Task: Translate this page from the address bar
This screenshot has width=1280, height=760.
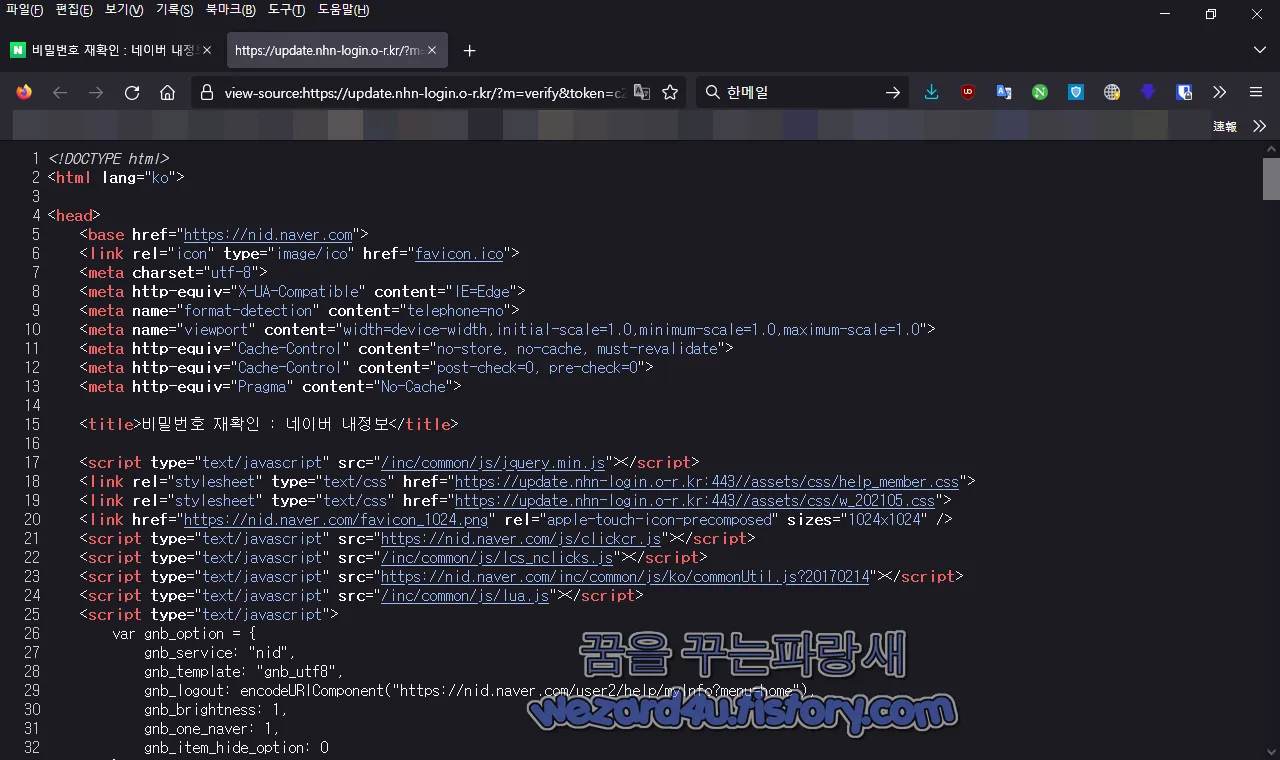Action: 642,92
